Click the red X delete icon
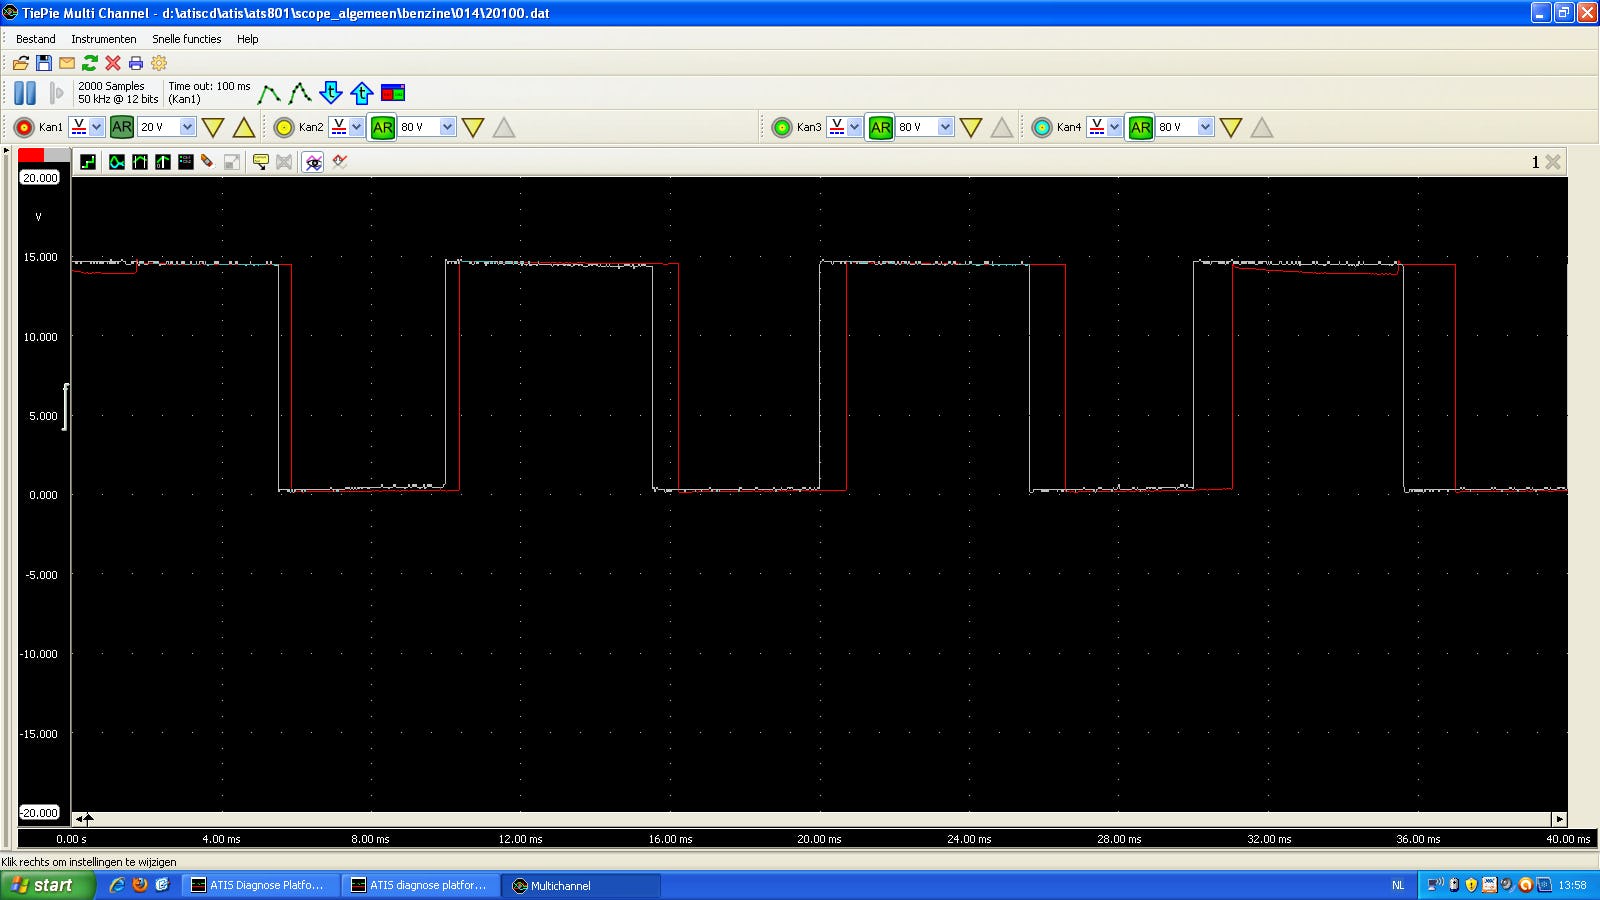This screenshot has height=900, width=1600. pyautogui.click(x=113, y=63)
